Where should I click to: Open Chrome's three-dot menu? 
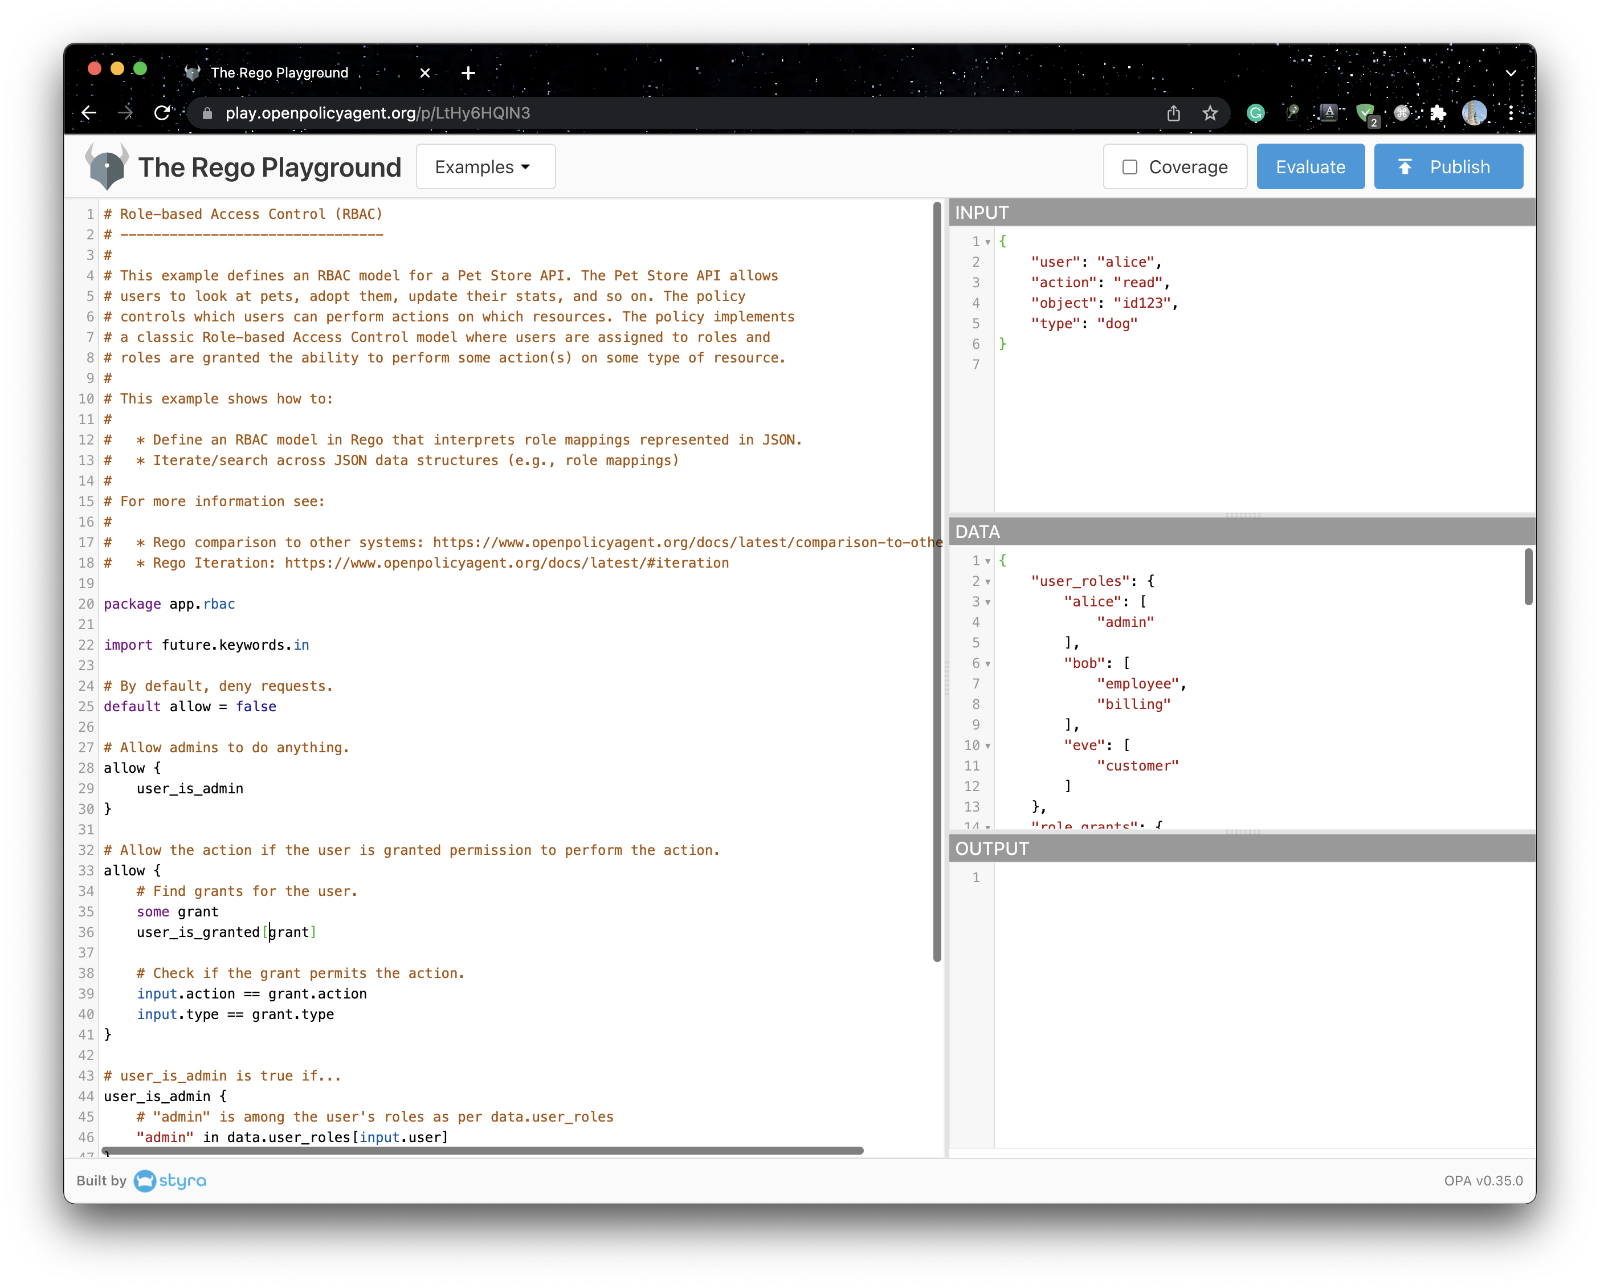tap(1511, 113)
